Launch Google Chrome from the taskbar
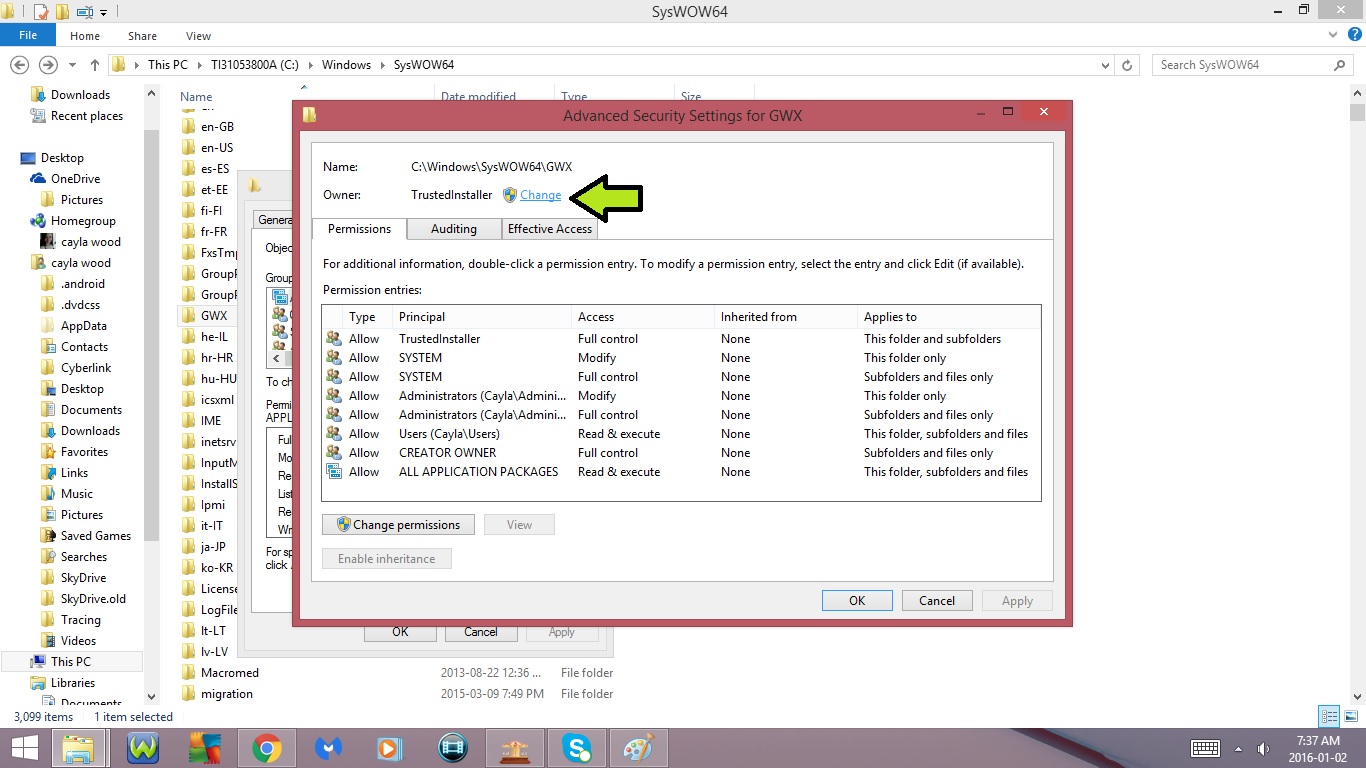This screenshot has height=768, width=1366. (x=266, y=748)
